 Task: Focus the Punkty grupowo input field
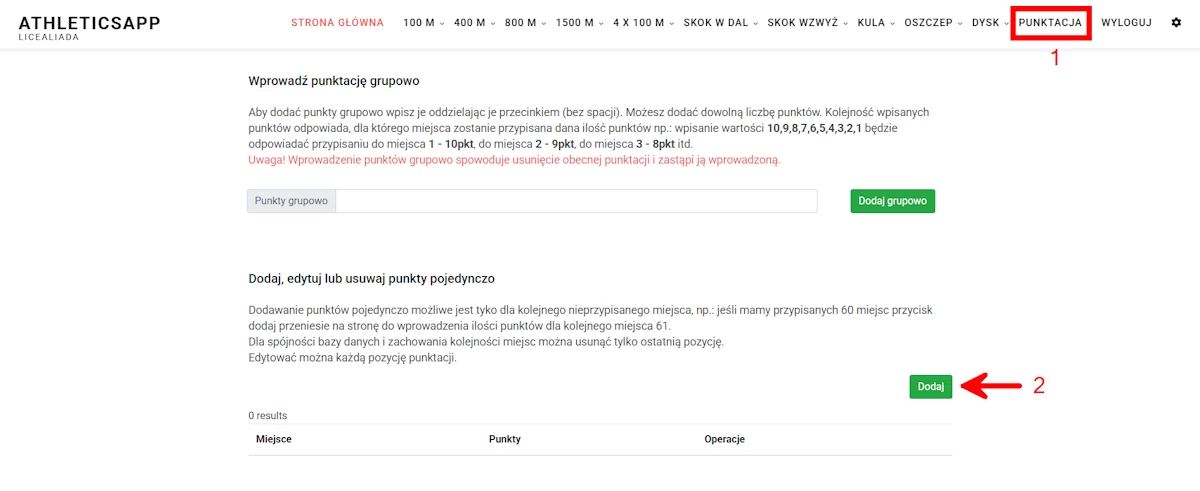pyautogui.click(x=576, y=201)
